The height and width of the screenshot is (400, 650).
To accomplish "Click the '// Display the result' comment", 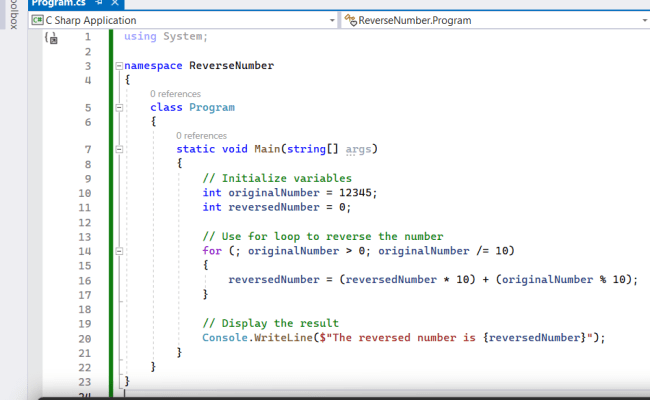I will (x=270, y=323).
